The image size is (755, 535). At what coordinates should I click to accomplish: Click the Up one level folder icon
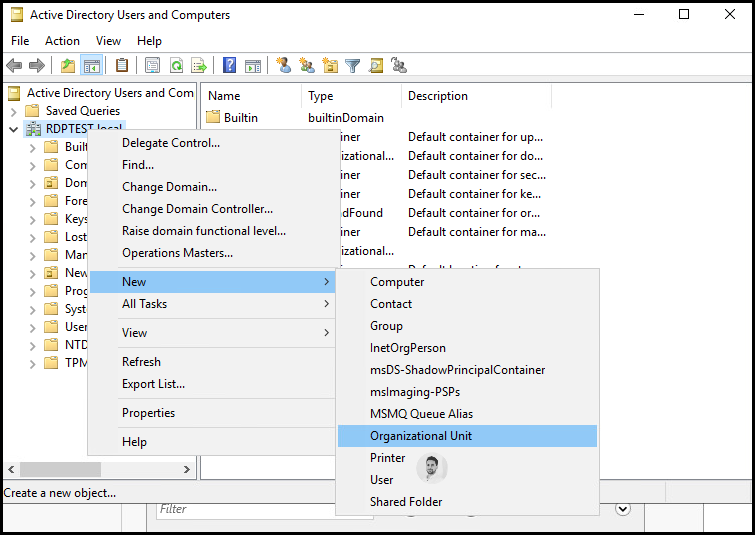(68, 65)
